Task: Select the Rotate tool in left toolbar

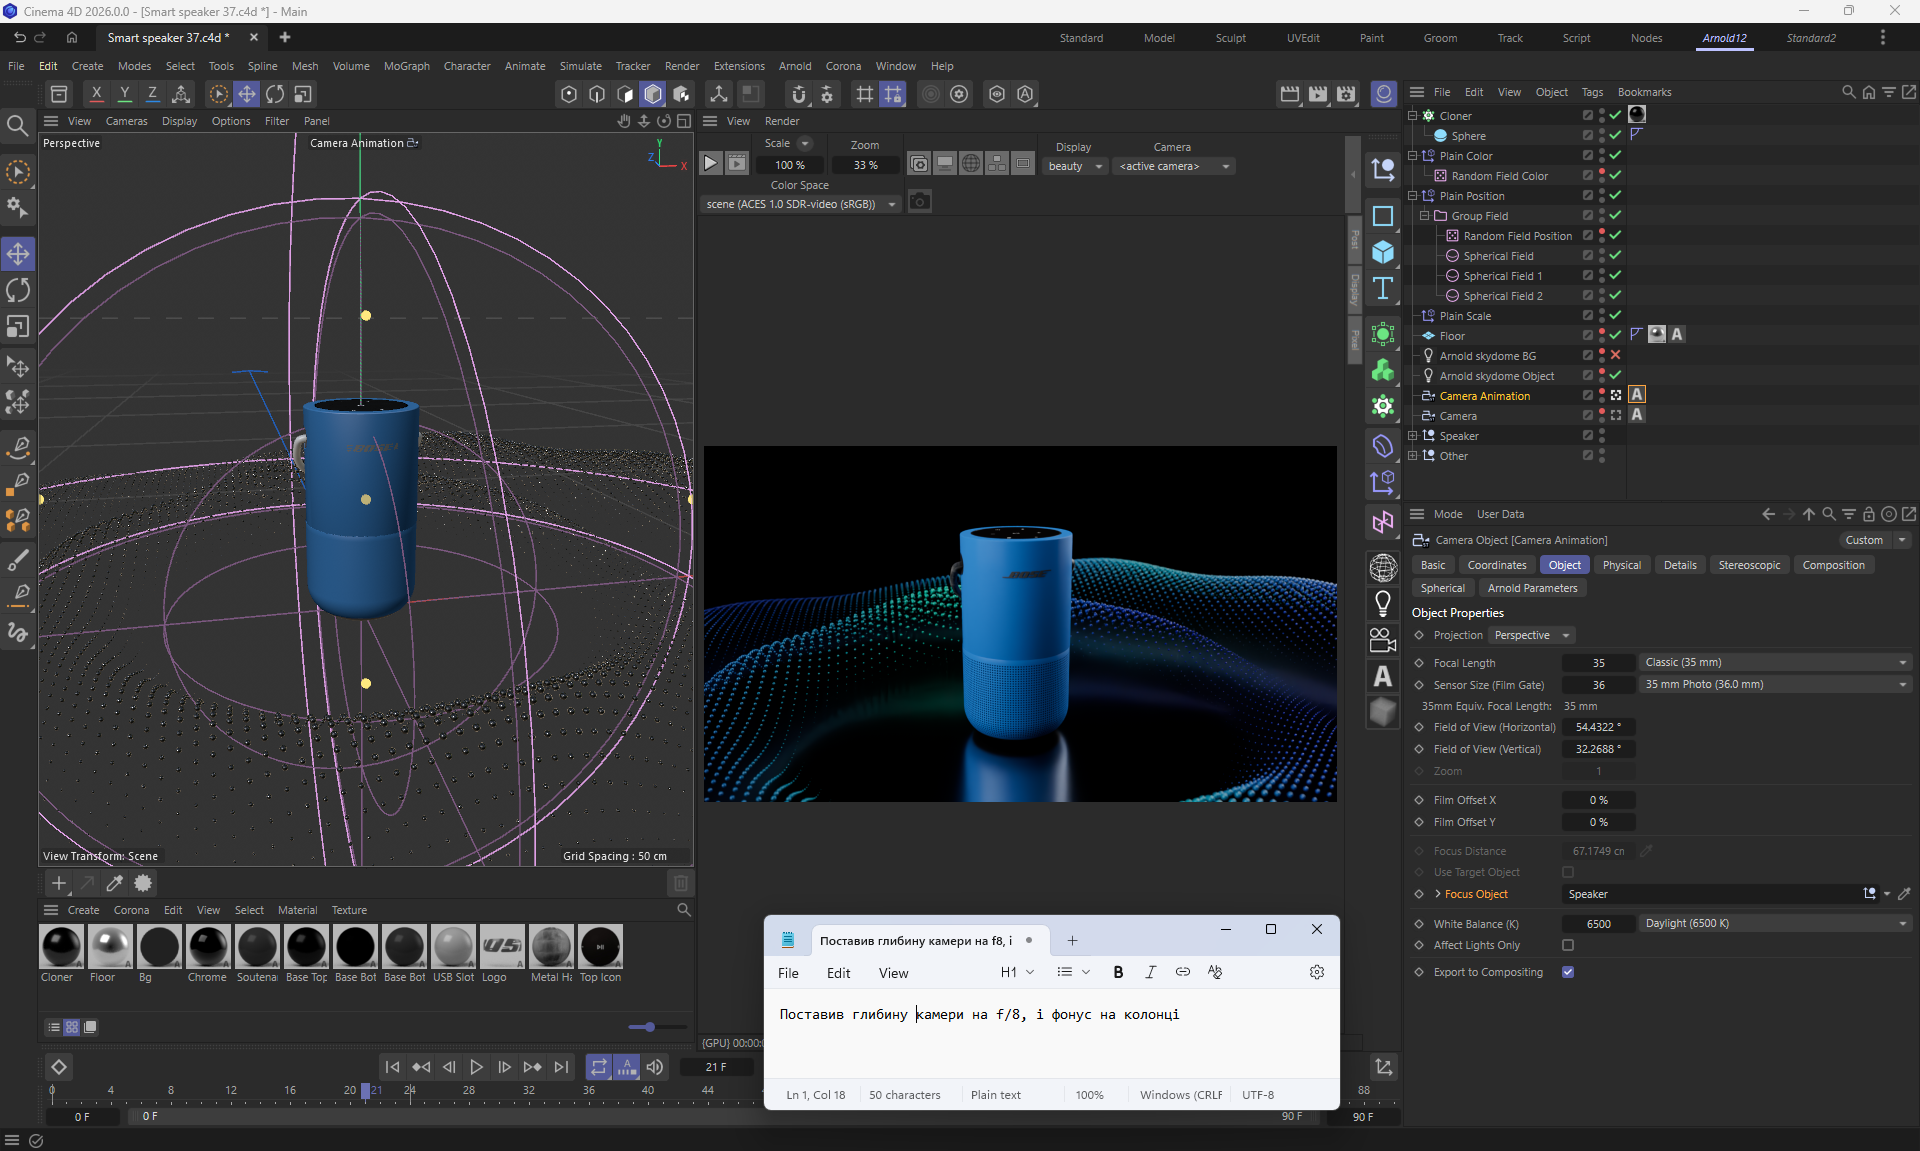Action: [x=18, y=291]
